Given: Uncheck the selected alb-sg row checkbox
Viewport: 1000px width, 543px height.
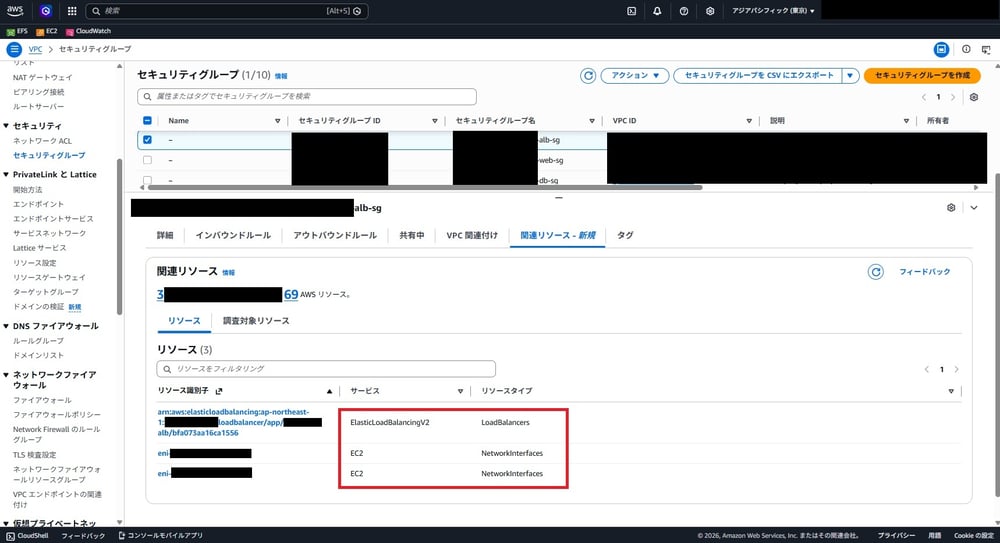Looking at the screenshot, I should pos(148,140).
